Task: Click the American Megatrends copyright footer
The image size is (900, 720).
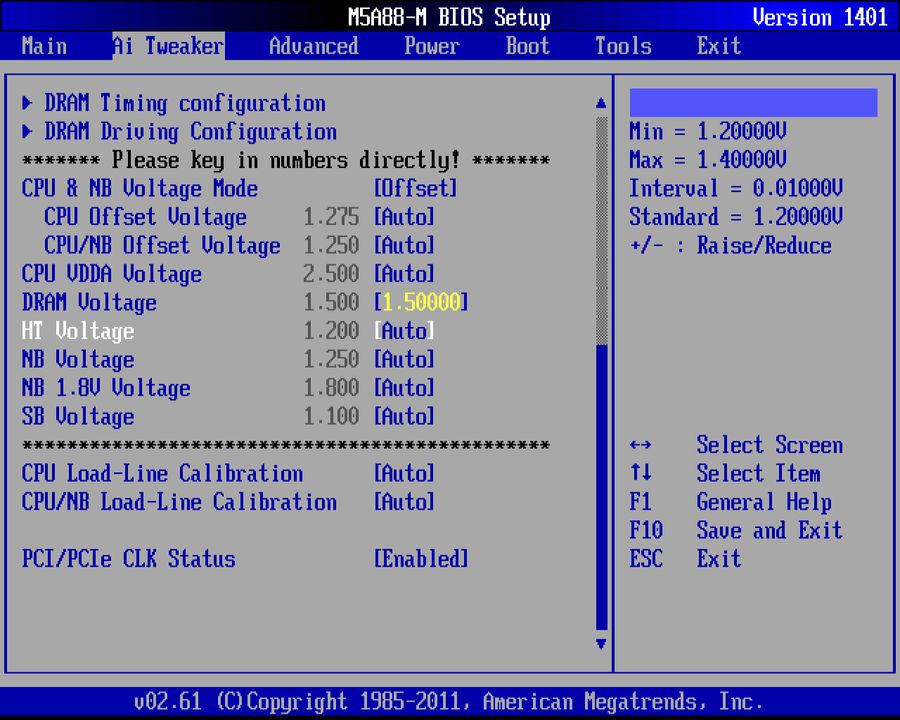Action: point(448,702)
